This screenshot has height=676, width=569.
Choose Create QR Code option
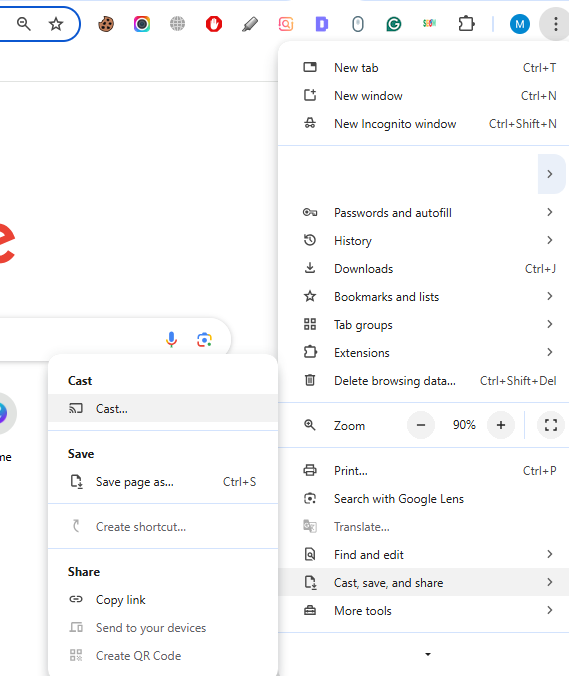pyautogui.click(x=163, y=656)
